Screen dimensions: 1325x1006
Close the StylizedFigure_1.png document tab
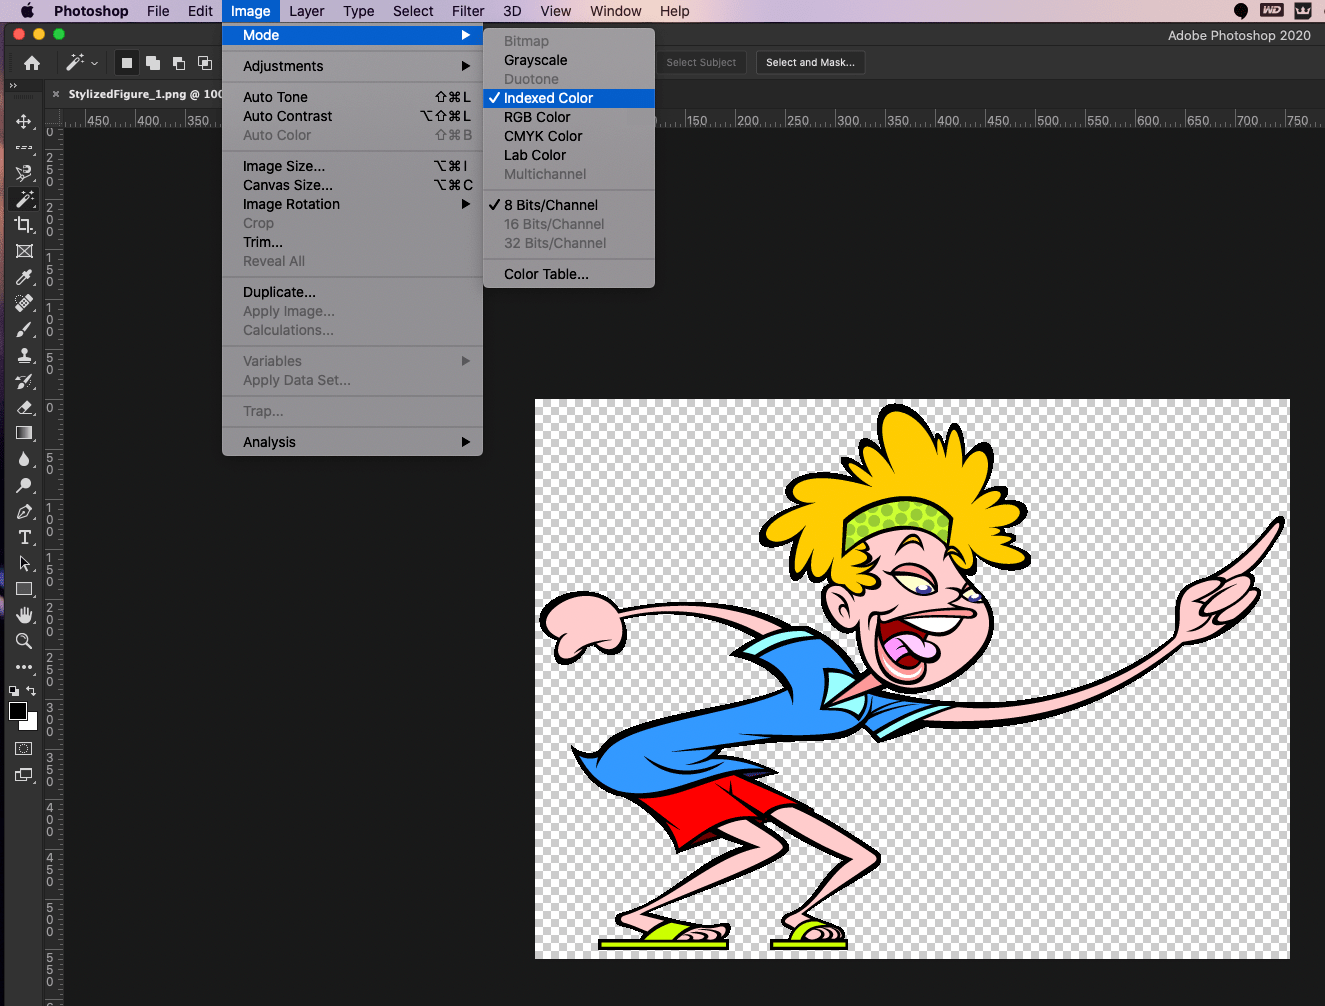click(x=56, y=94)
